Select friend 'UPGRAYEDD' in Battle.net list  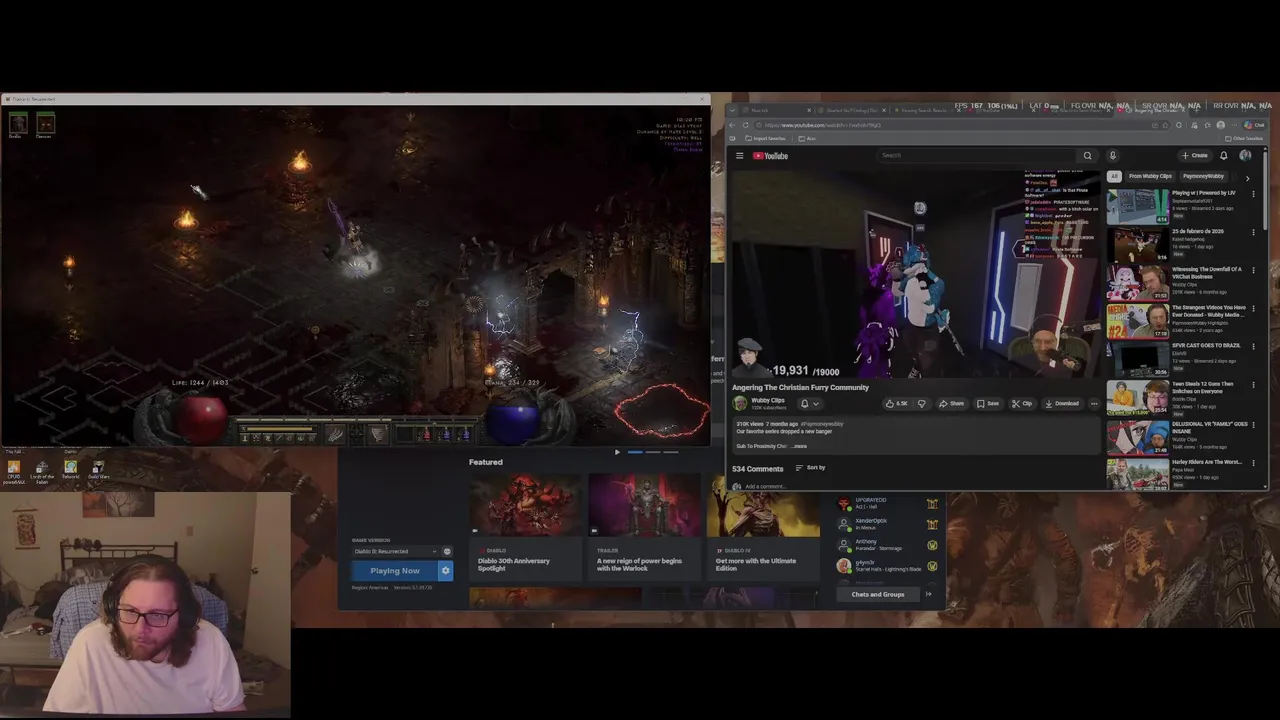click(888, 503)
